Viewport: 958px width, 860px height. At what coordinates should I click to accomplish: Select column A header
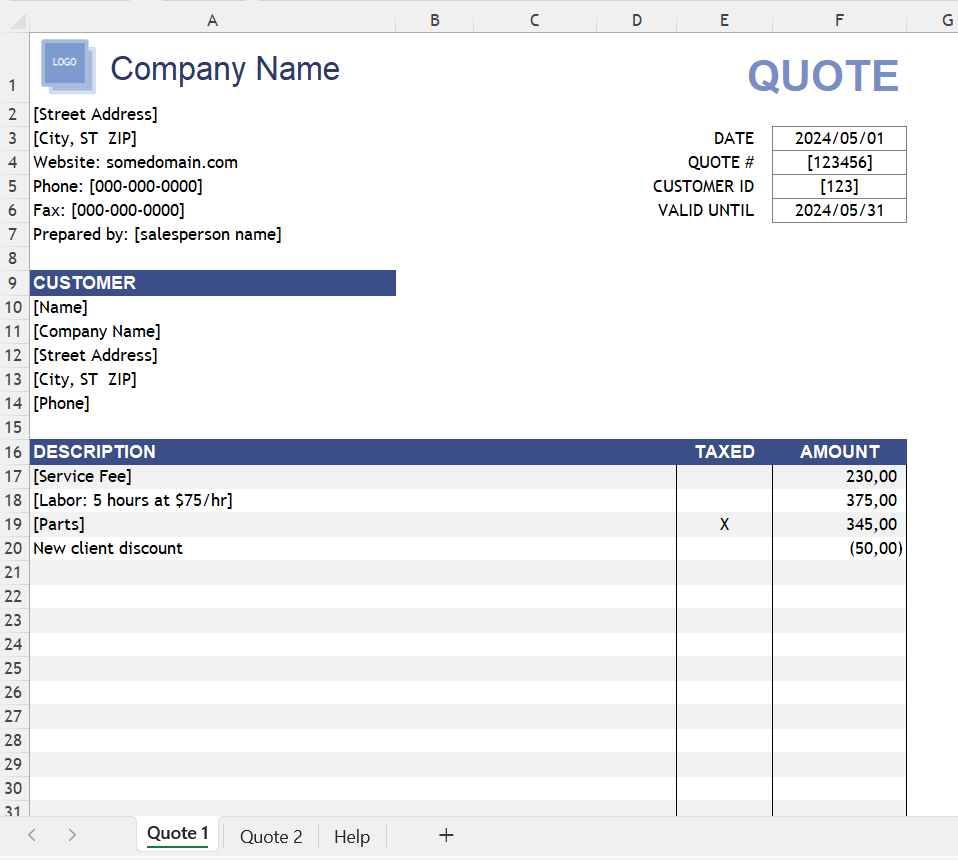coord(213,21)
